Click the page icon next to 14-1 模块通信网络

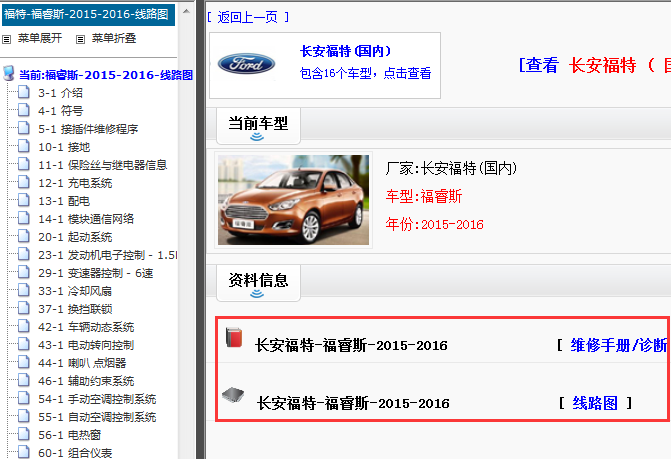pos(24,218)
